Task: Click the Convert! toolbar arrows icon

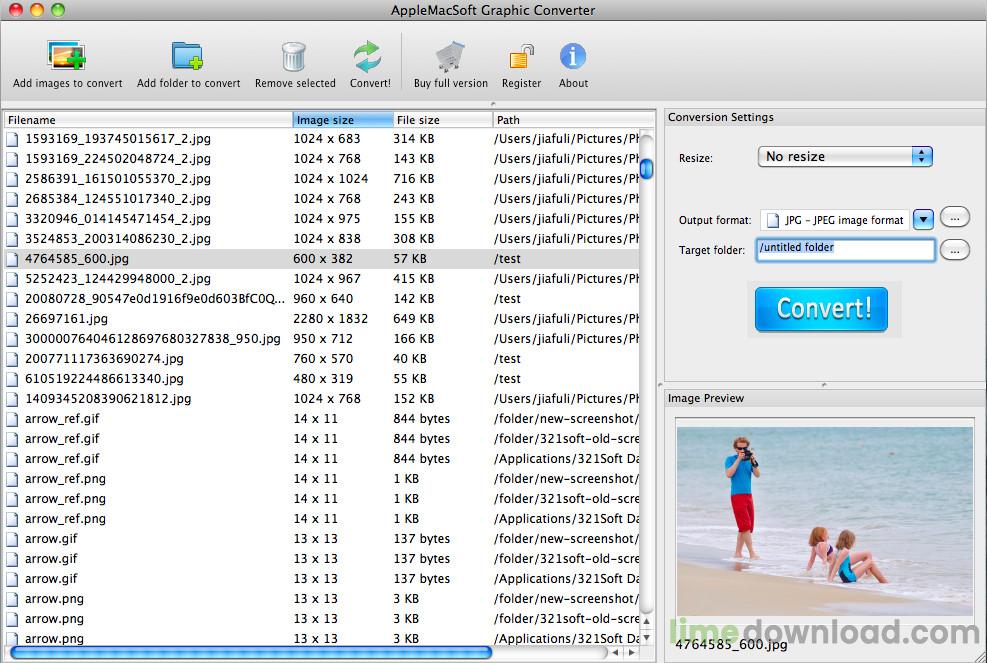Action: 368,56
